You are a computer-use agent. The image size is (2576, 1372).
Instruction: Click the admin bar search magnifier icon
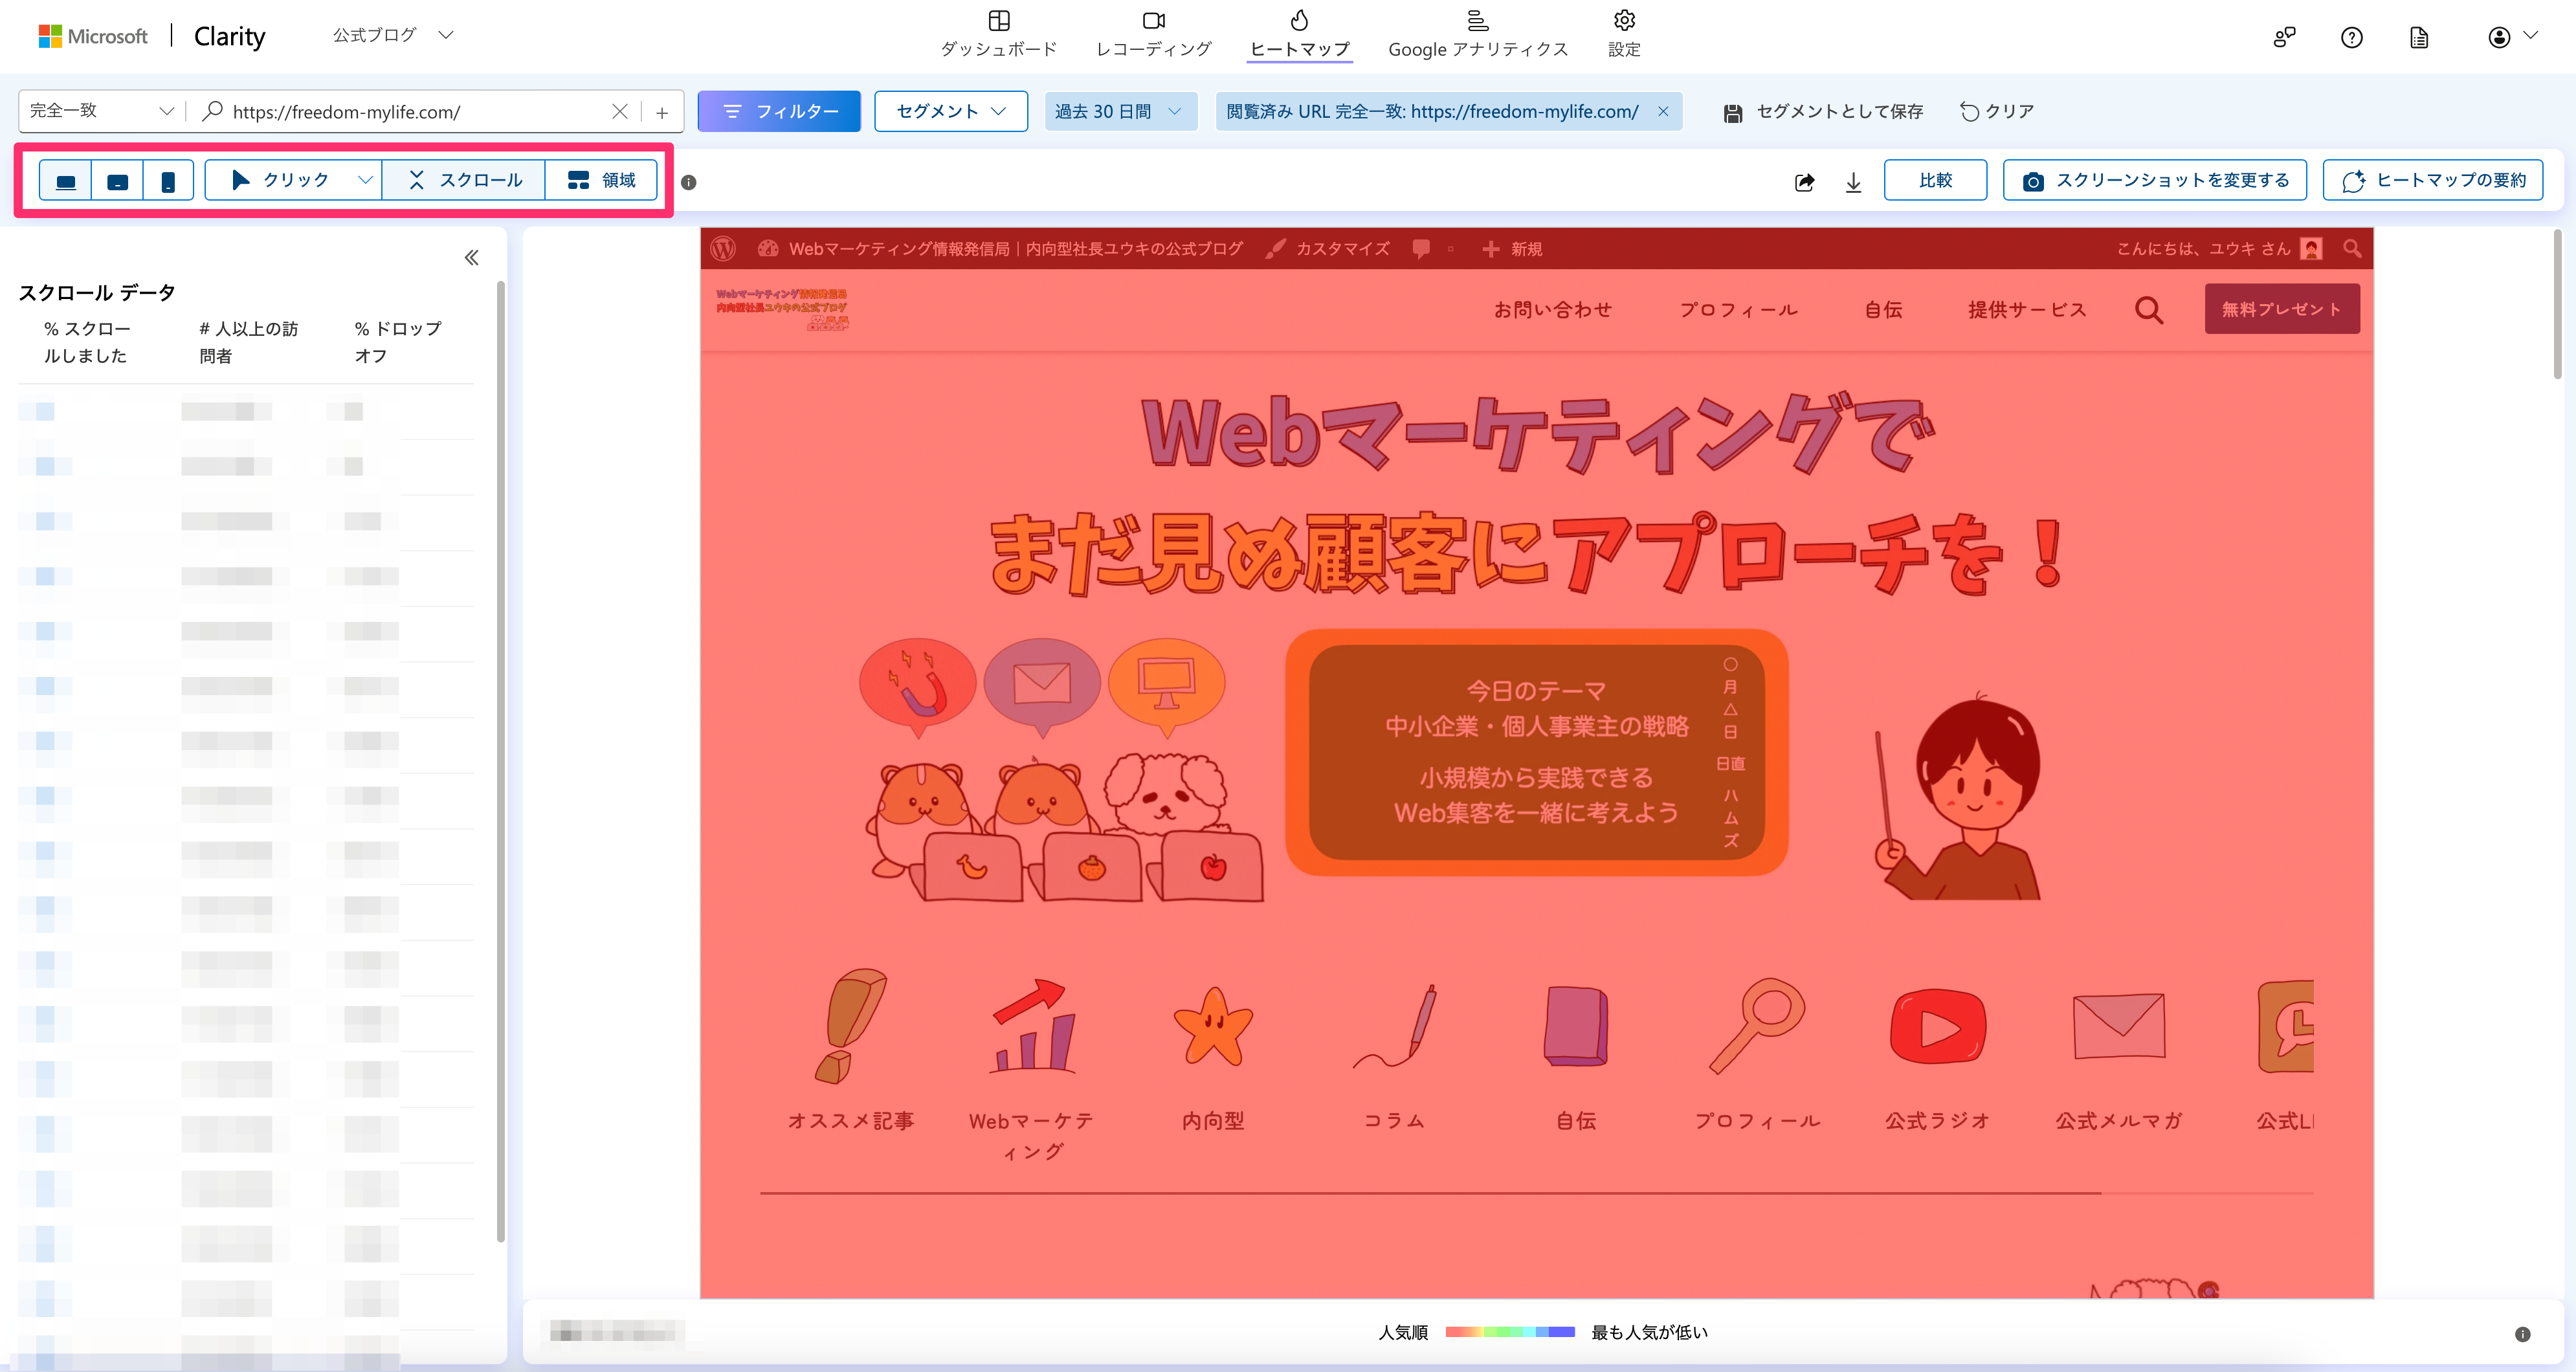pyautogui.click(x=2352, y=248)
